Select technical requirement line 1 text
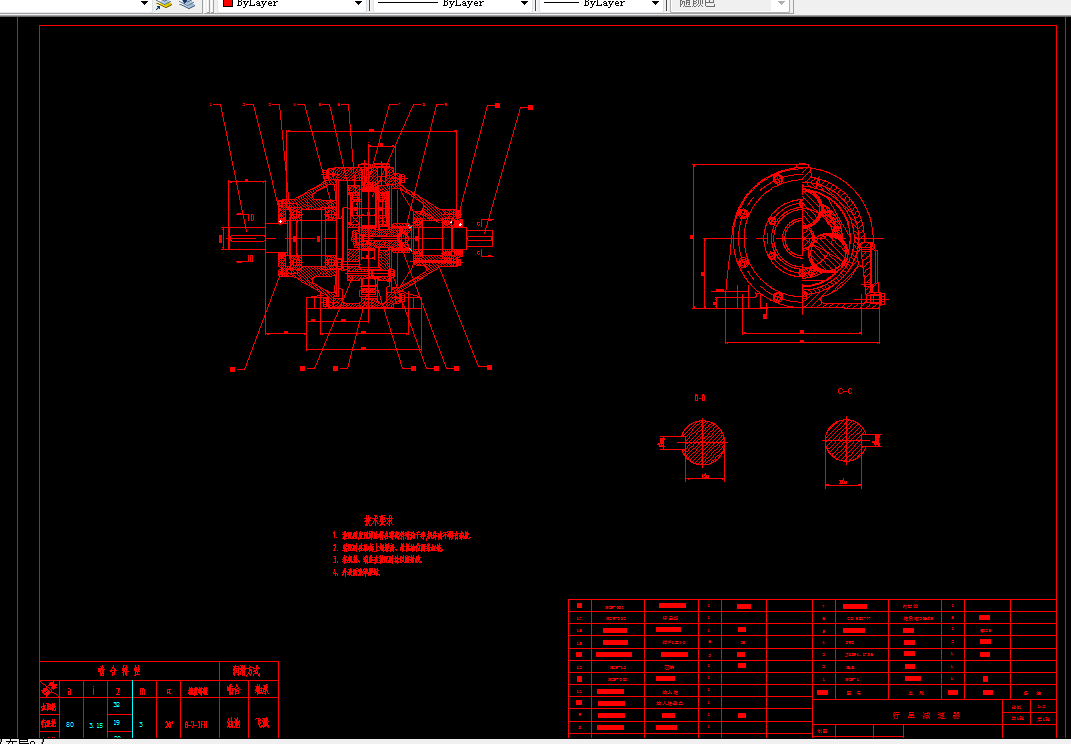Screen dimensions: 1071x744 [402, 536]
